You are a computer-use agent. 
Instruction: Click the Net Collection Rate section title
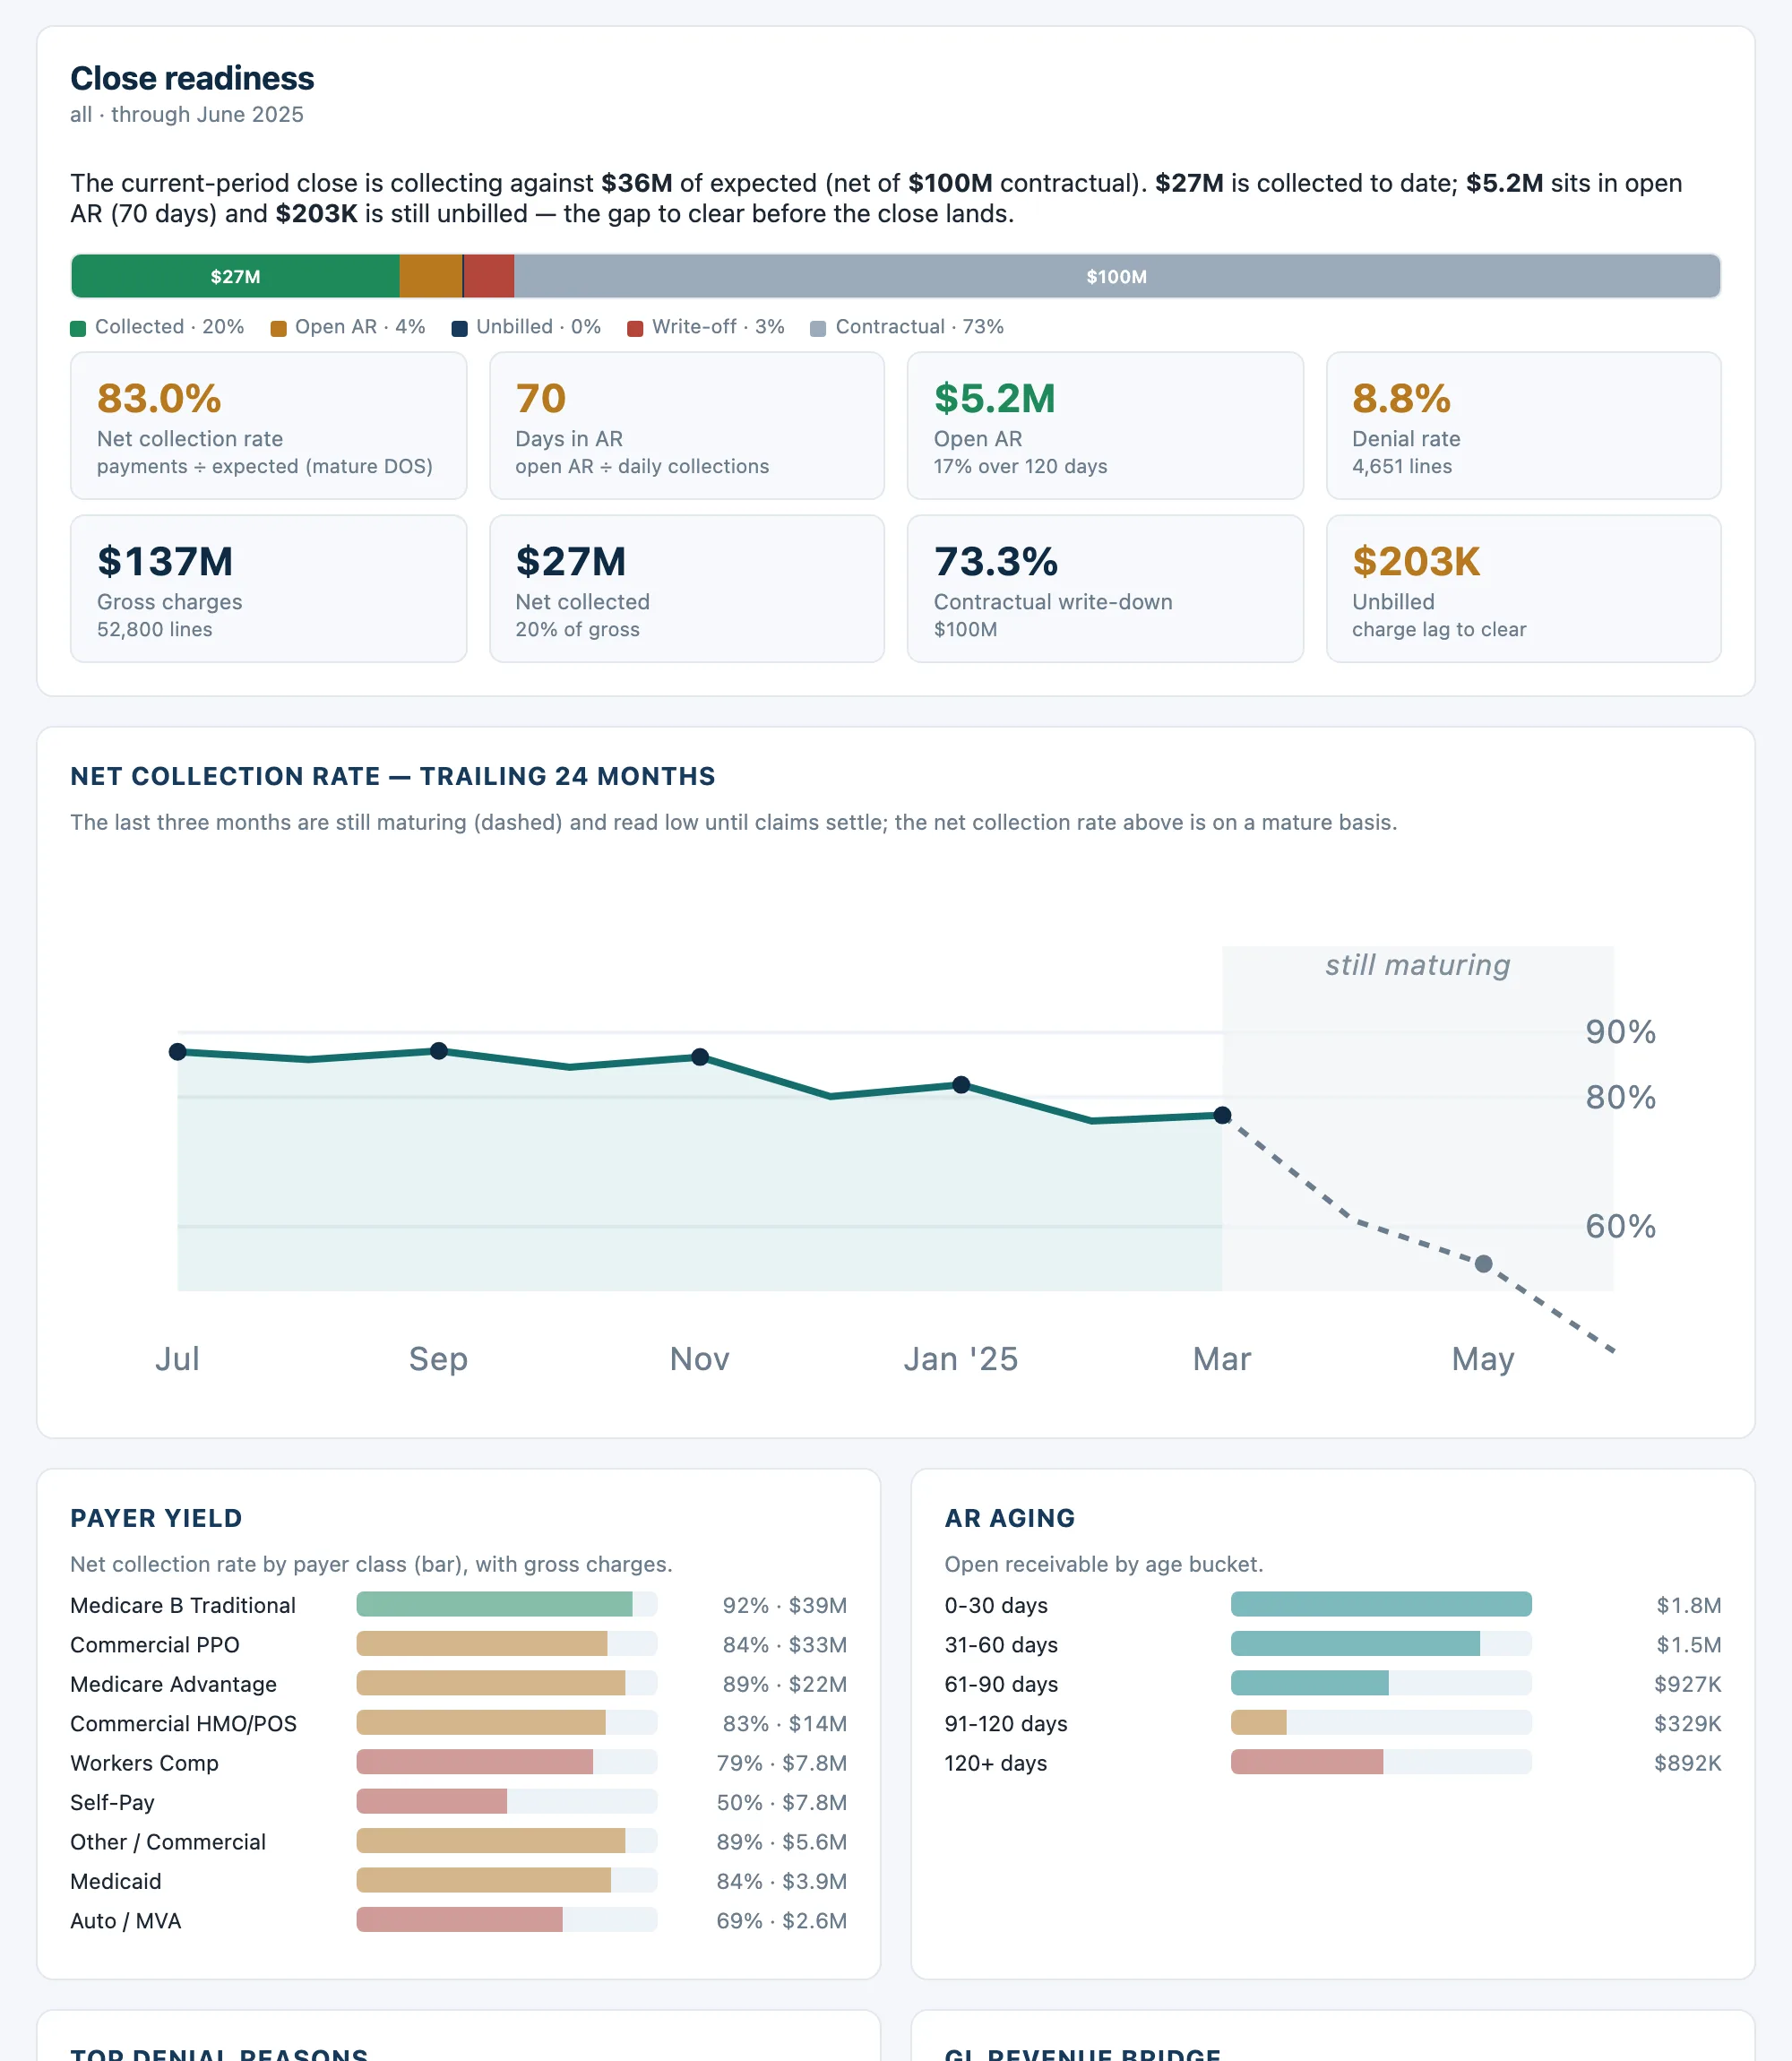click(x=393, y=776)
